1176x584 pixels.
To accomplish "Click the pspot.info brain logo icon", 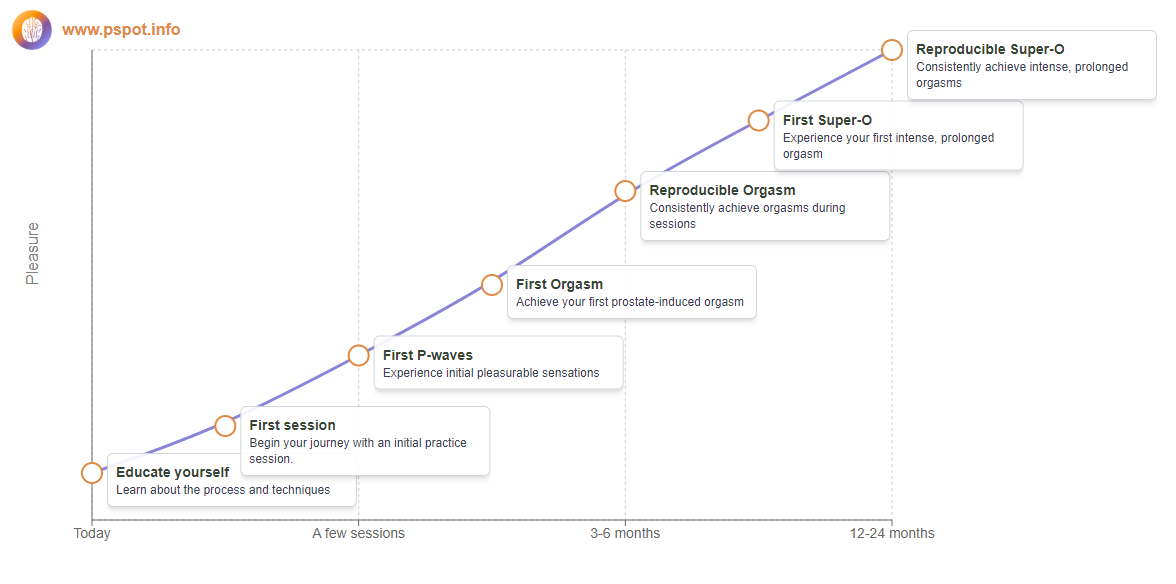I will pos(32,30).
